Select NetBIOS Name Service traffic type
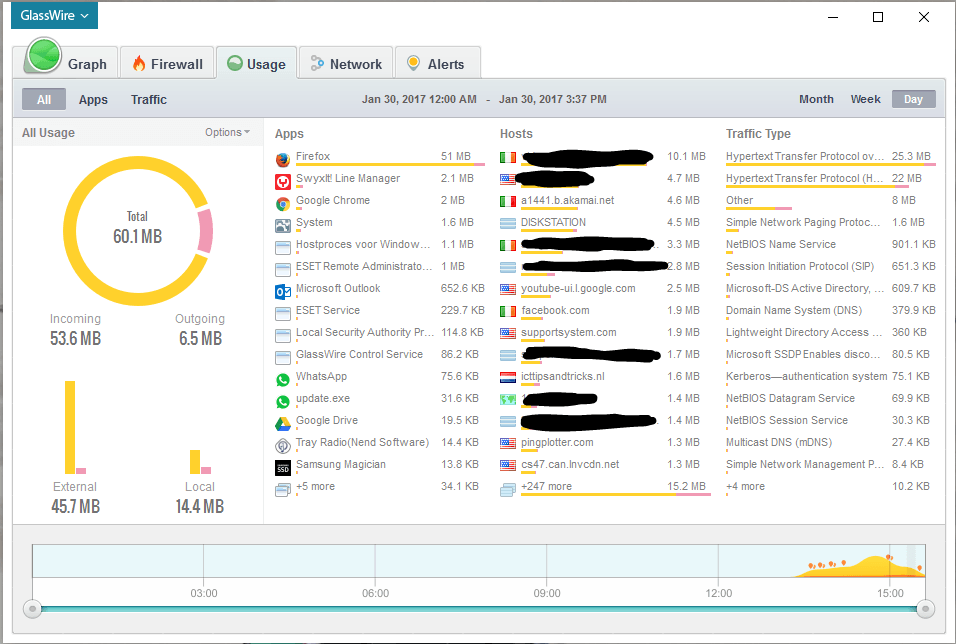 point(830,245)
